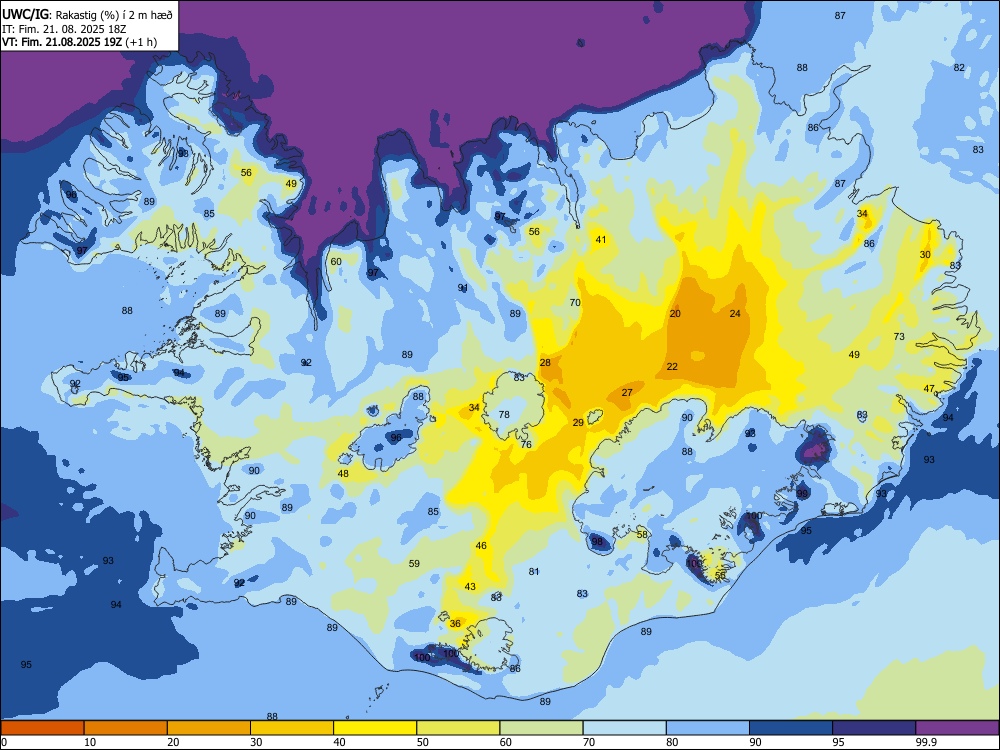This screenshot has width=1000, height=750.
Task: Pick the 50–60% pale yellow legend swatch
Action: click(458, 728)
